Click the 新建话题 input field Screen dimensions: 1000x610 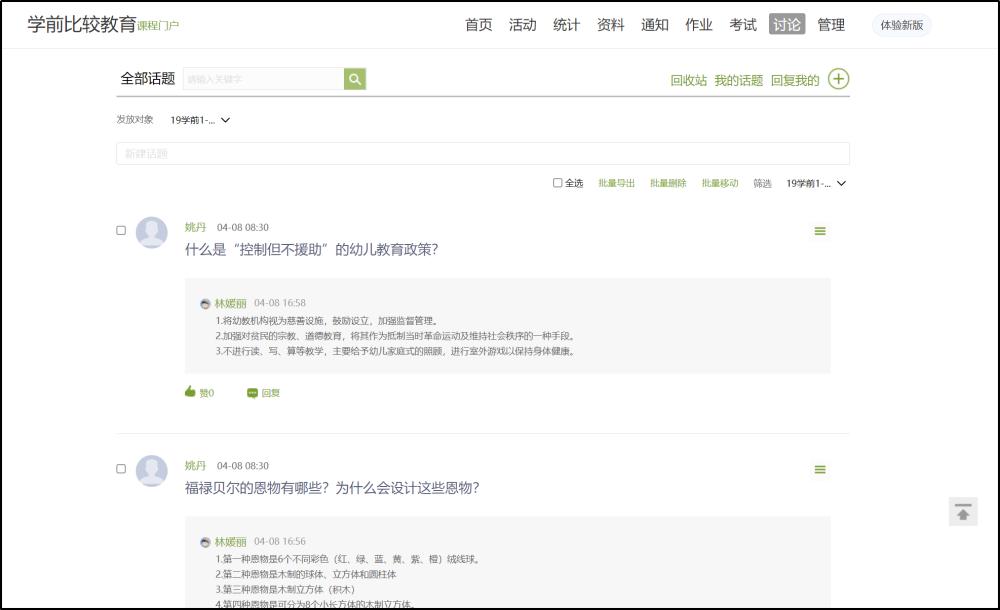click(482, 154)
